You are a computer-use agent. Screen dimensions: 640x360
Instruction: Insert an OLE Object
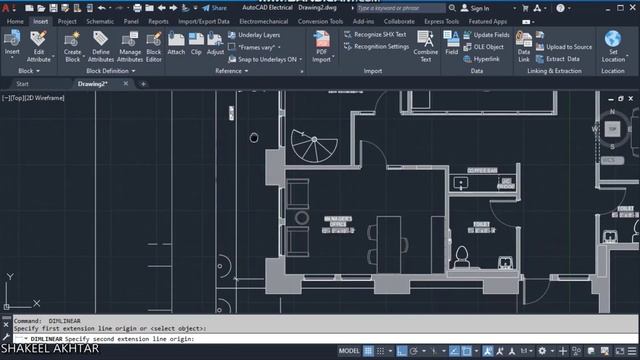point(484,47)
